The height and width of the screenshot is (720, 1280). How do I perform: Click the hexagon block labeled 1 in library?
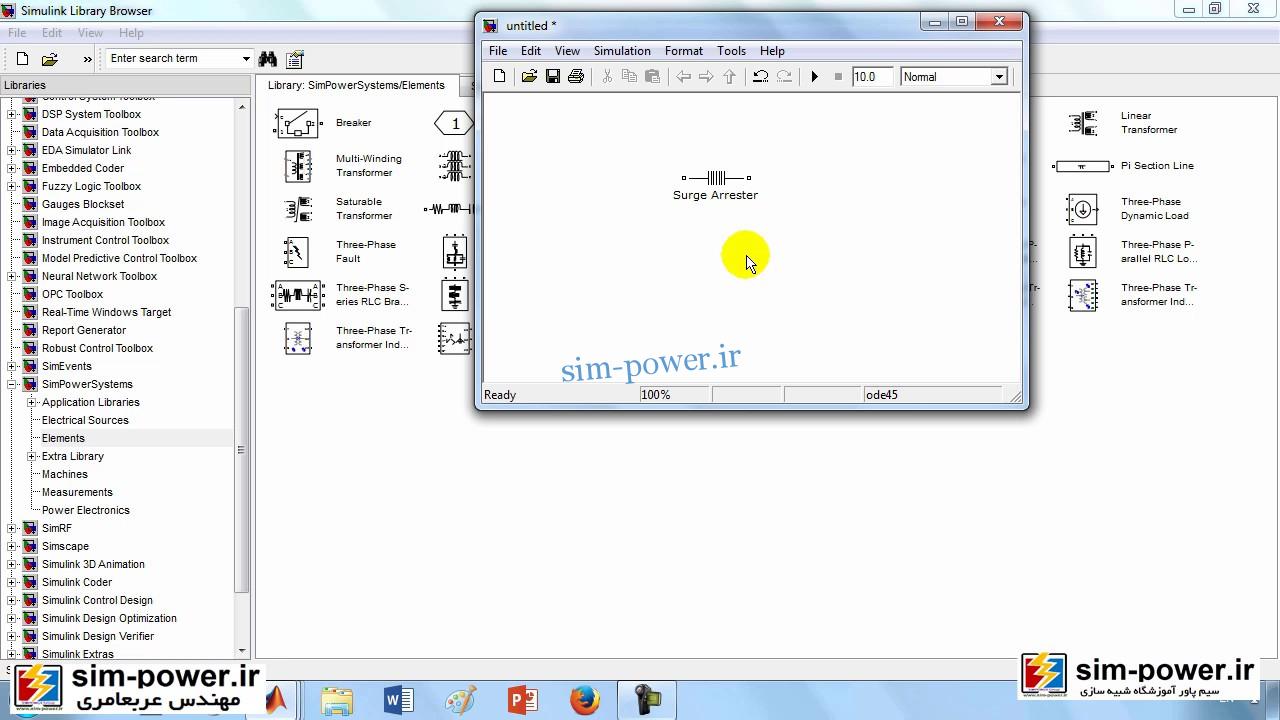pos(455,123)
